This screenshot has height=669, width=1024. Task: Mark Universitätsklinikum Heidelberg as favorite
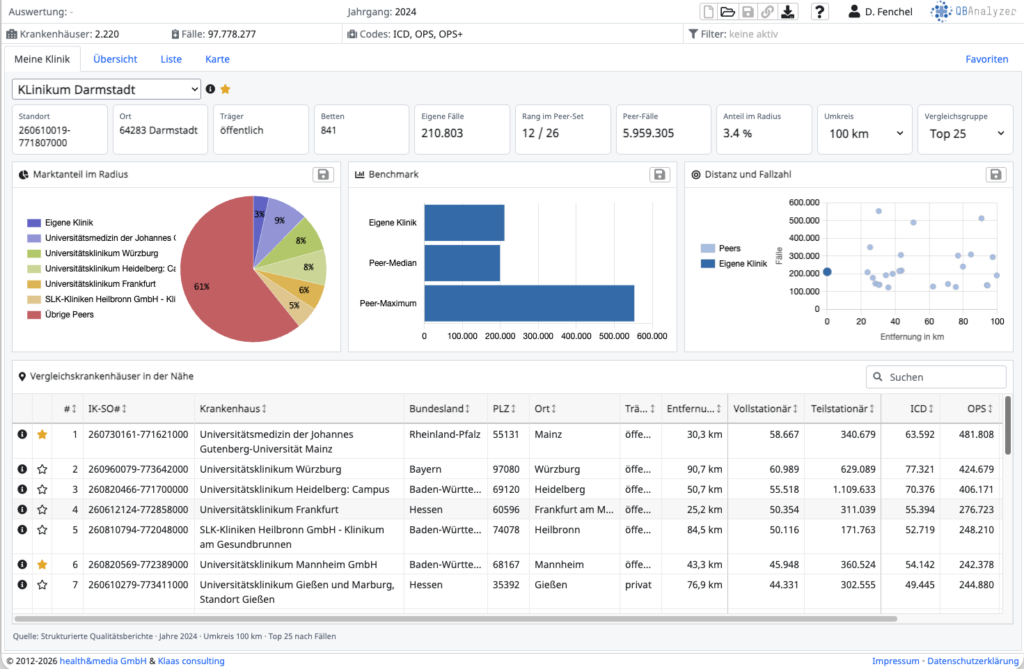point(42,489)
